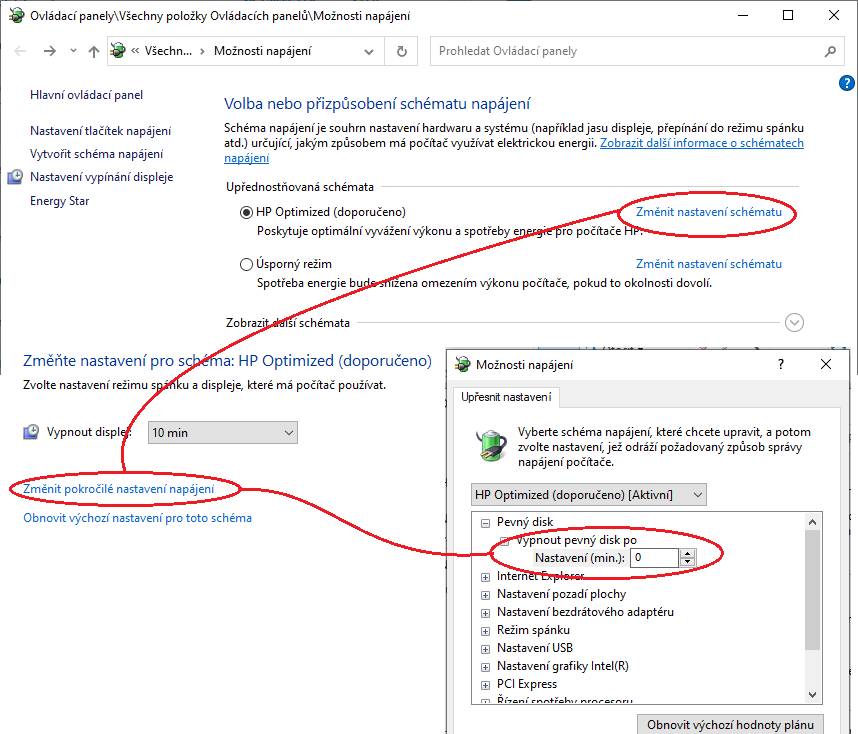Image resolution: width=858 pixels, height=734 pixels.
Task: Go up one level with Up arrow
Action: tap(94, 51)
